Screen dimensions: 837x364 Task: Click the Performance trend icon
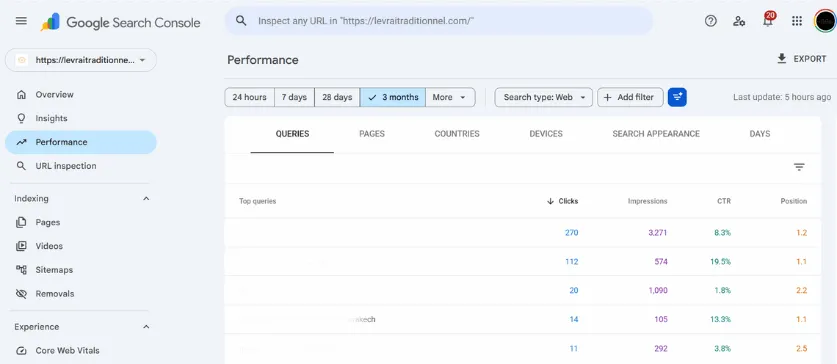(21, 142)
